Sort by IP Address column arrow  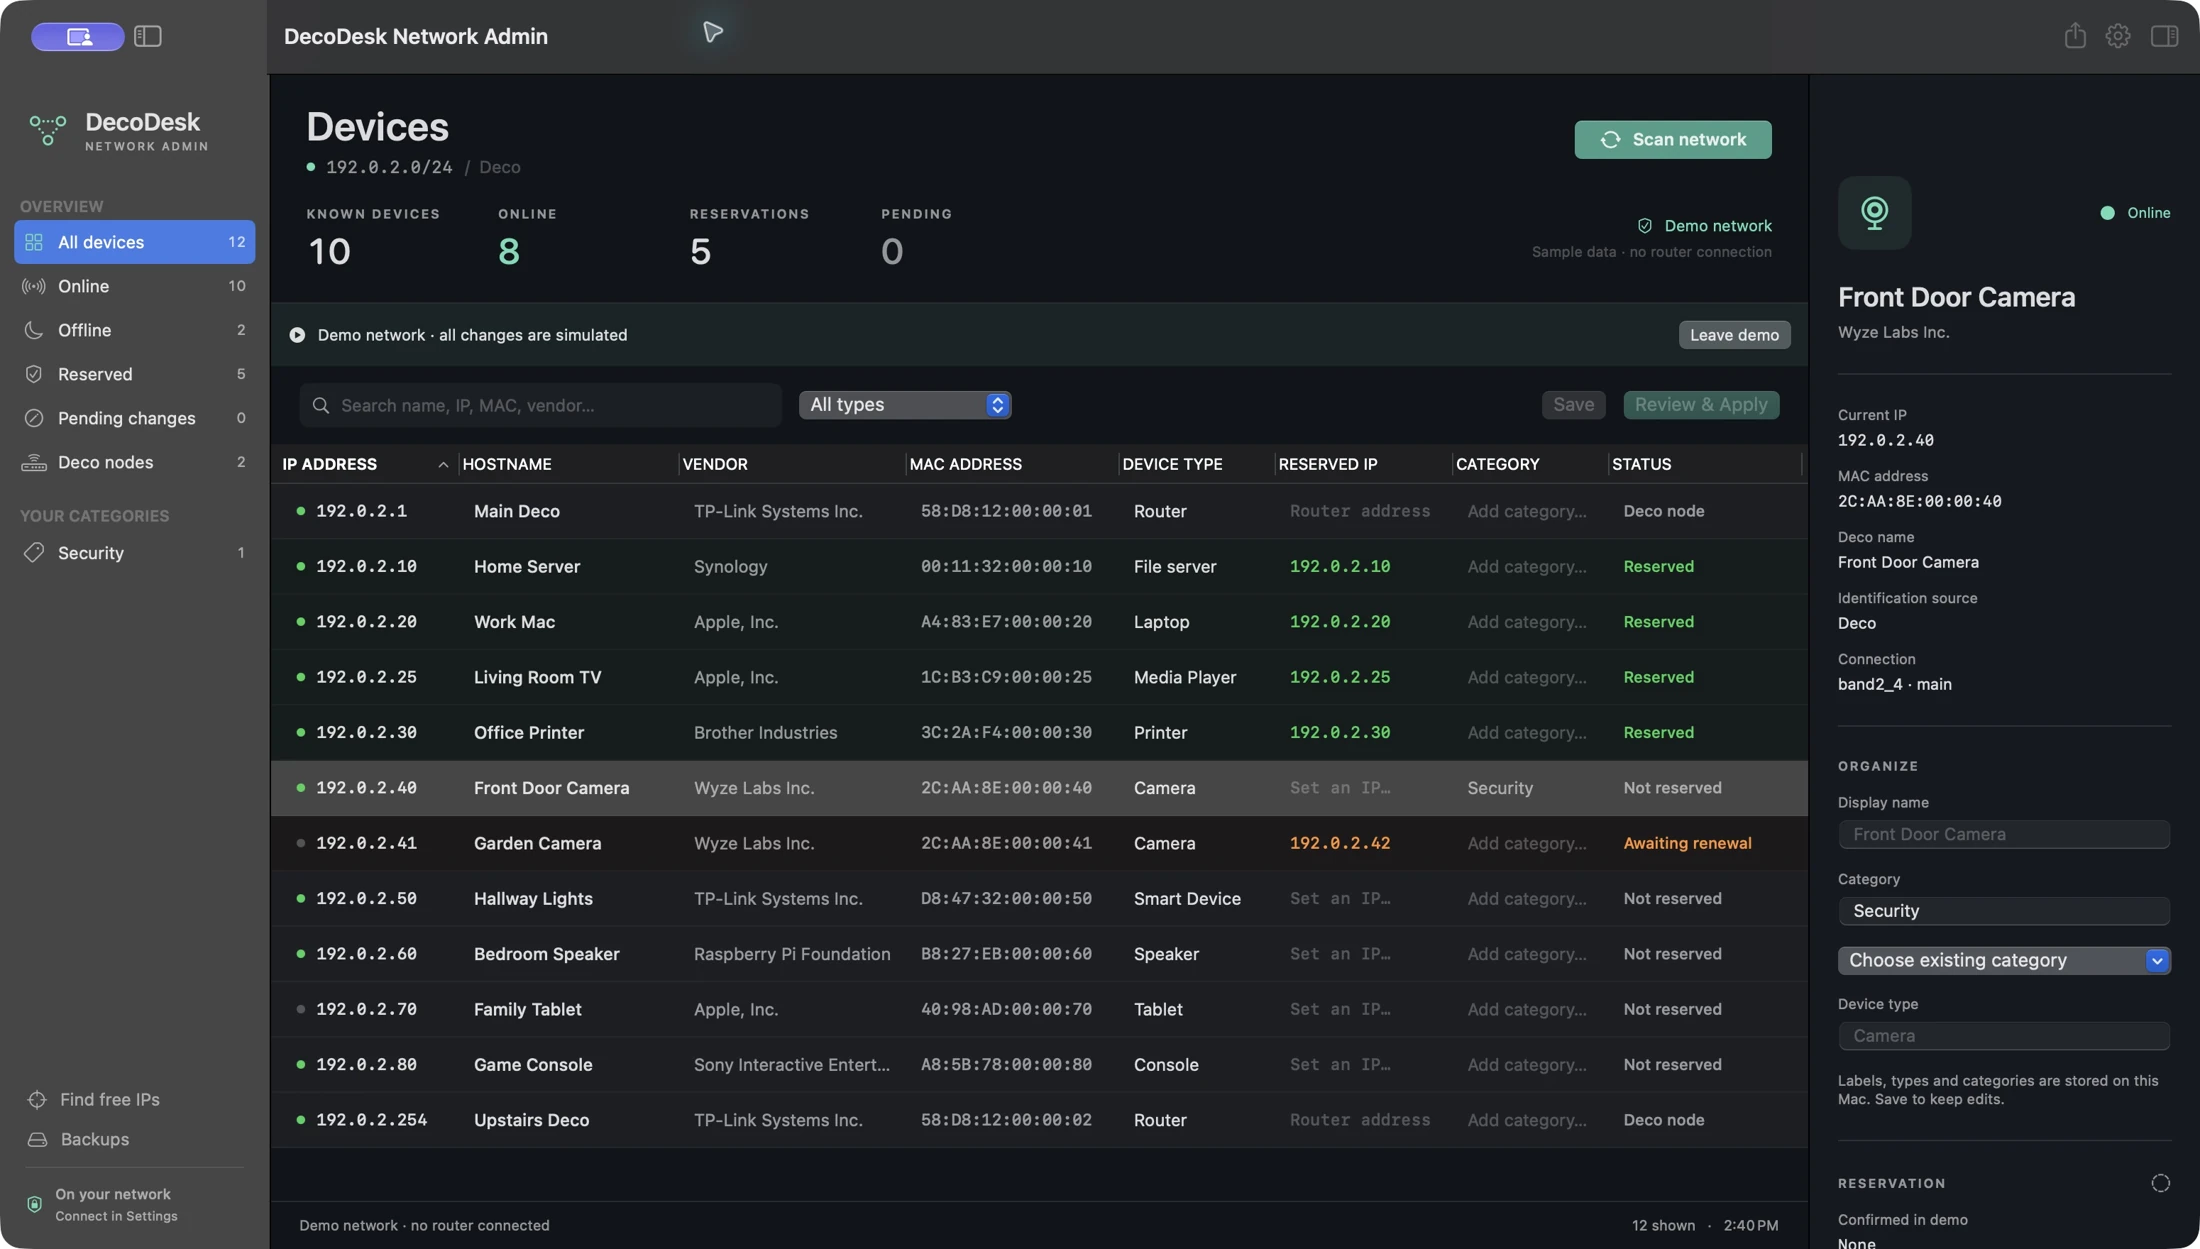click(x=442, y=464)
